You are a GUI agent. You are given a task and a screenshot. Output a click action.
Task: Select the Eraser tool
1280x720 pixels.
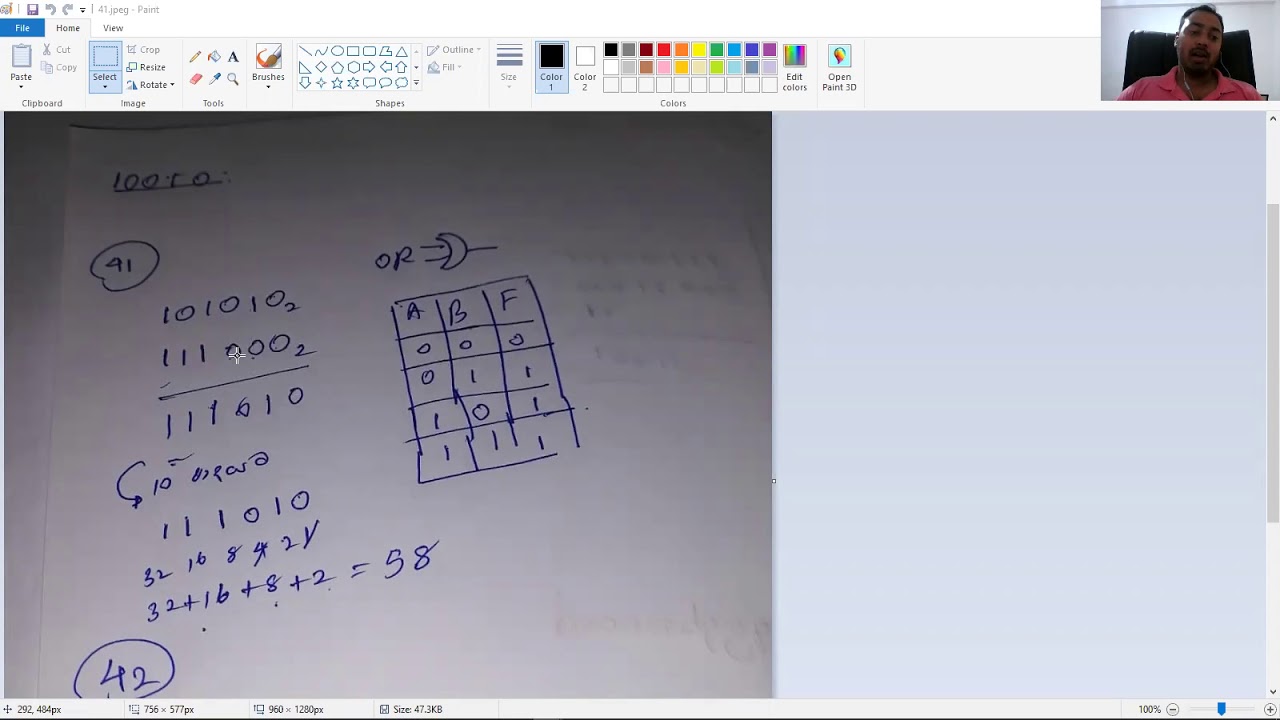click(x=195, y=79)
